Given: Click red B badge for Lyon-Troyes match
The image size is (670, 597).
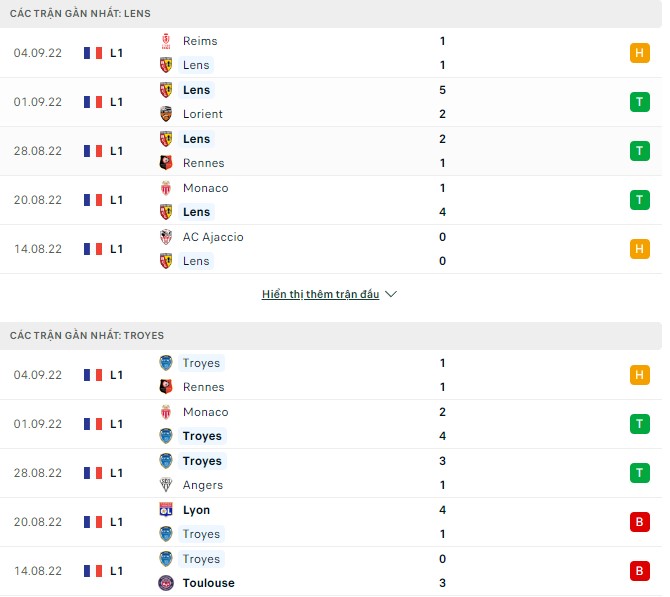Looking at the screenshot, I should [x=640, y=522].
